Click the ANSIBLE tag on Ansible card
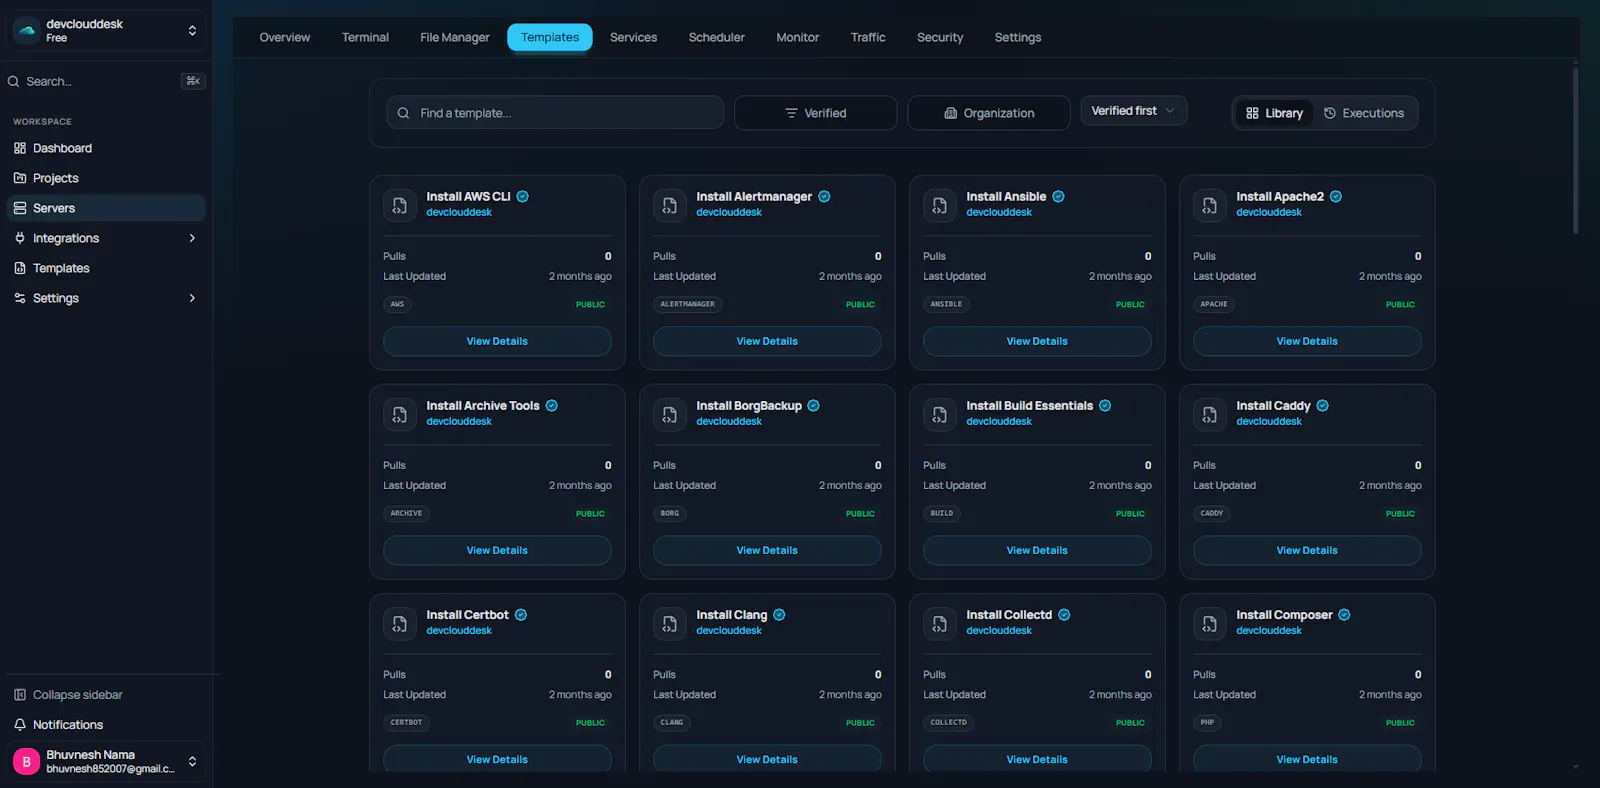The width and height of the screenshot is (1600, 788). tap(946, 304)
